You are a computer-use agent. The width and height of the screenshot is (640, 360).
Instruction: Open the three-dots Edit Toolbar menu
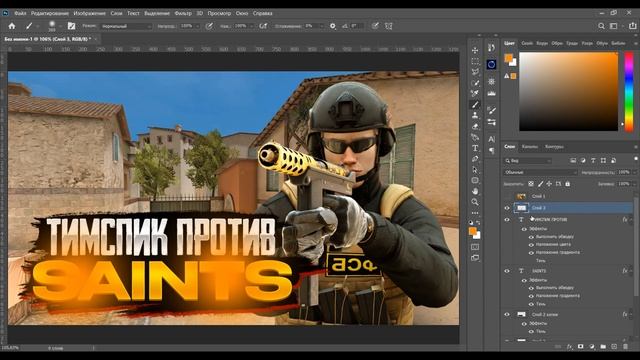coord(475,213)
